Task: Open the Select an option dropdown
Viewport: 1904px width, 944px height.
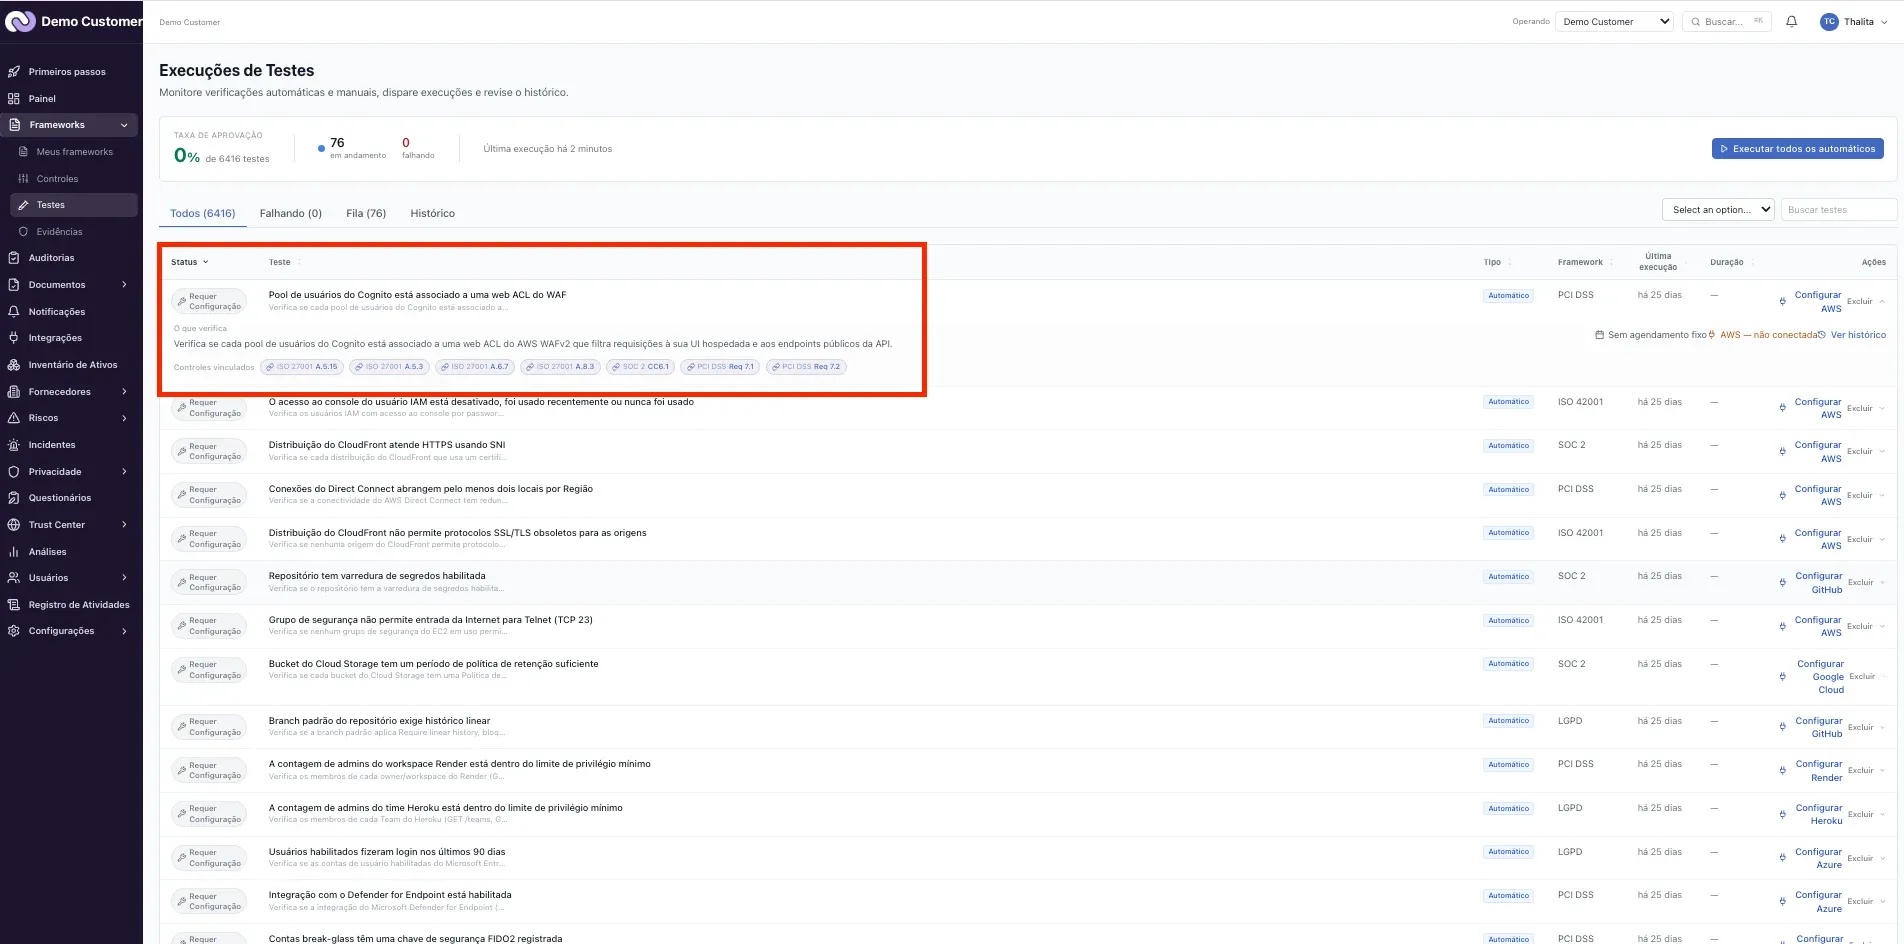Action: click(1718, 210)
